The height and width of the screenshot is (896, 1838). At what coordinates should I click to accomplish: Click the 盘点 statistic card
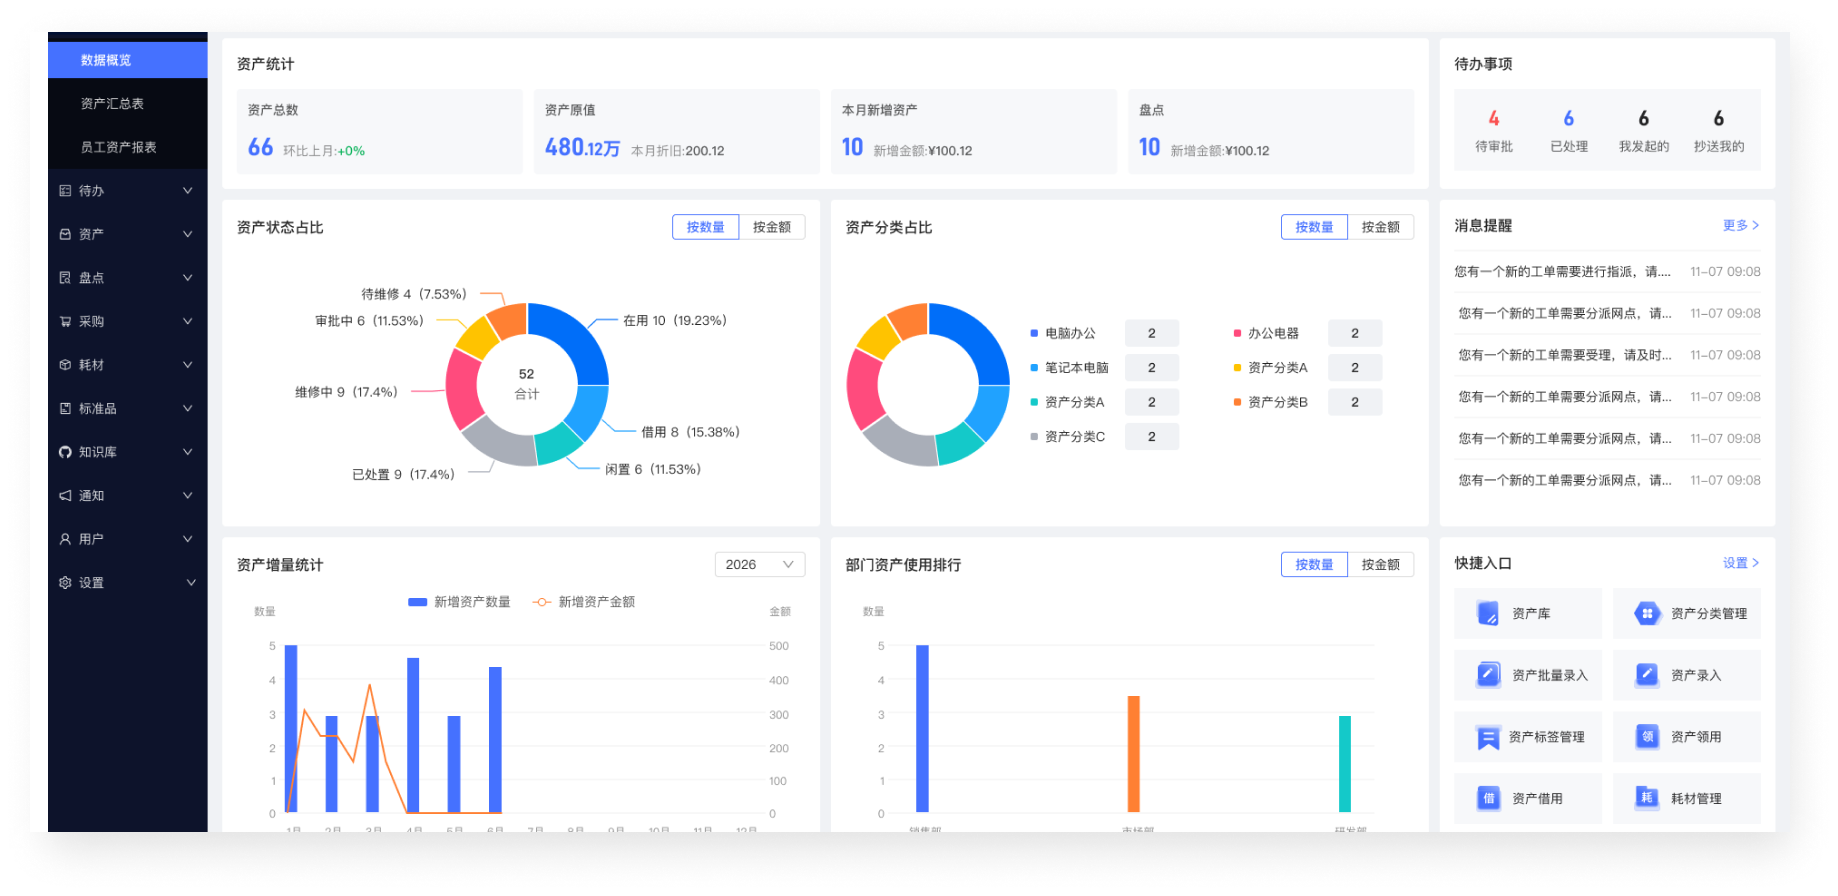pos(1271,131)
